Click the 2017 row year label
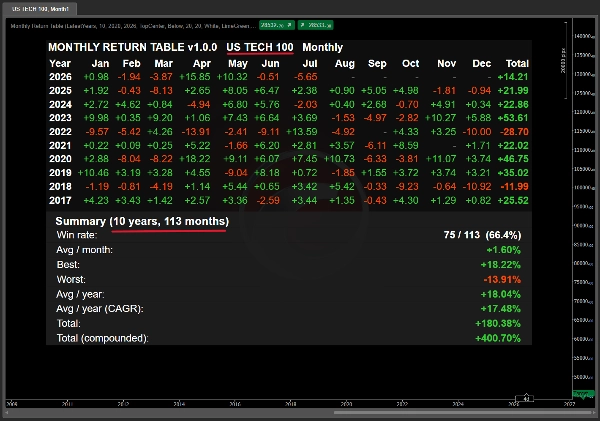 (x=60, y=200)
